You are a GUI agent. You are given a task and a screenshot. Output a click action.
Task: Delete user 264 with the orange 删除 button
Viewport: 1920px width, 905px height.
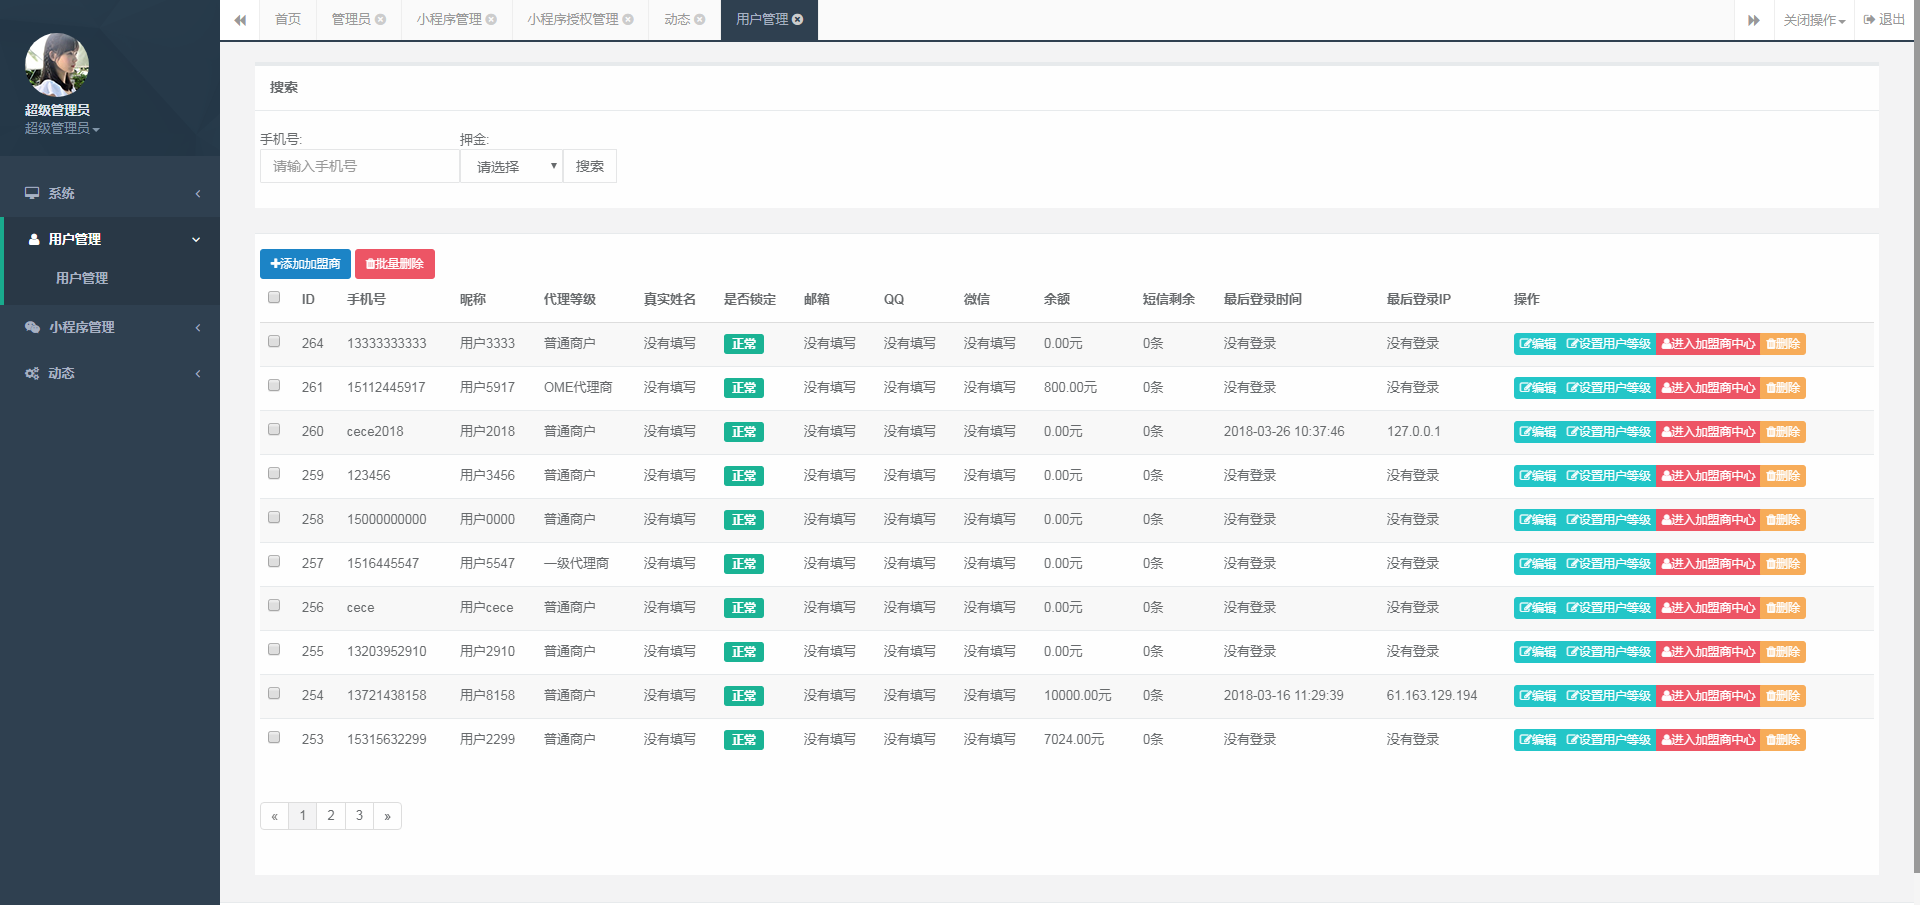pyautogui.click(x=1783, y=344)
